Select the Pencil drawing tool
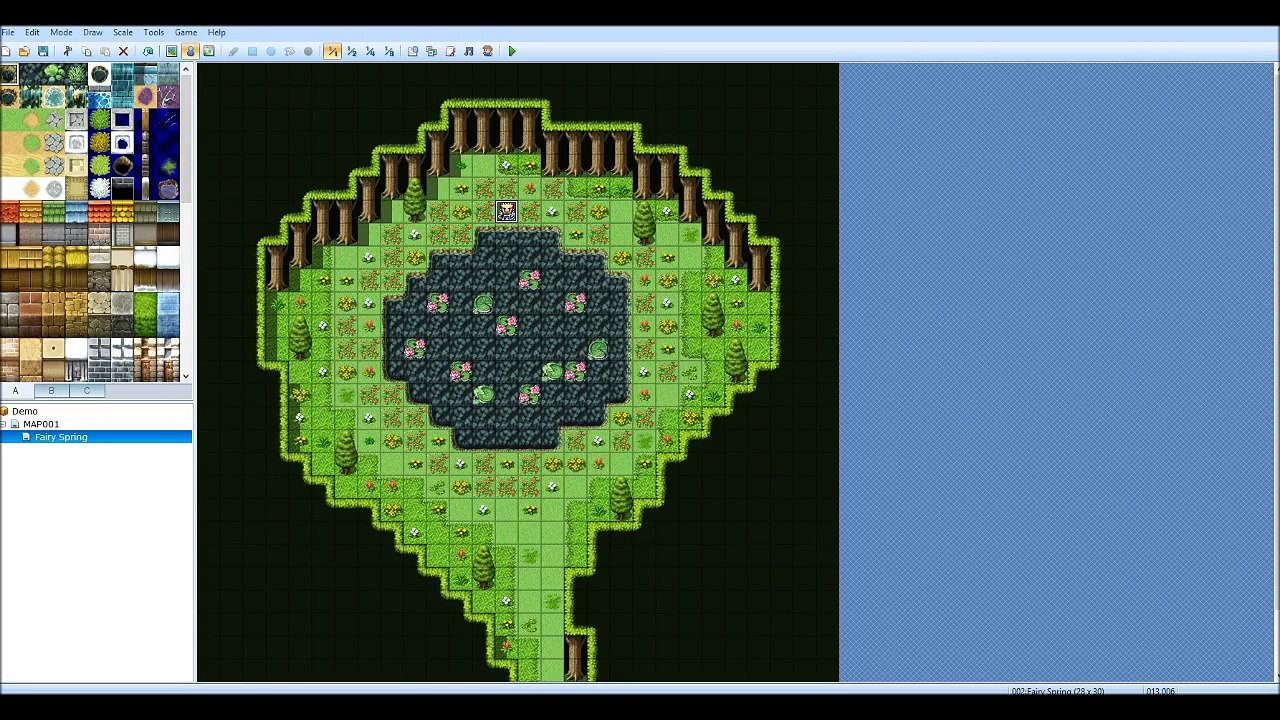 [x=233, y=51]
